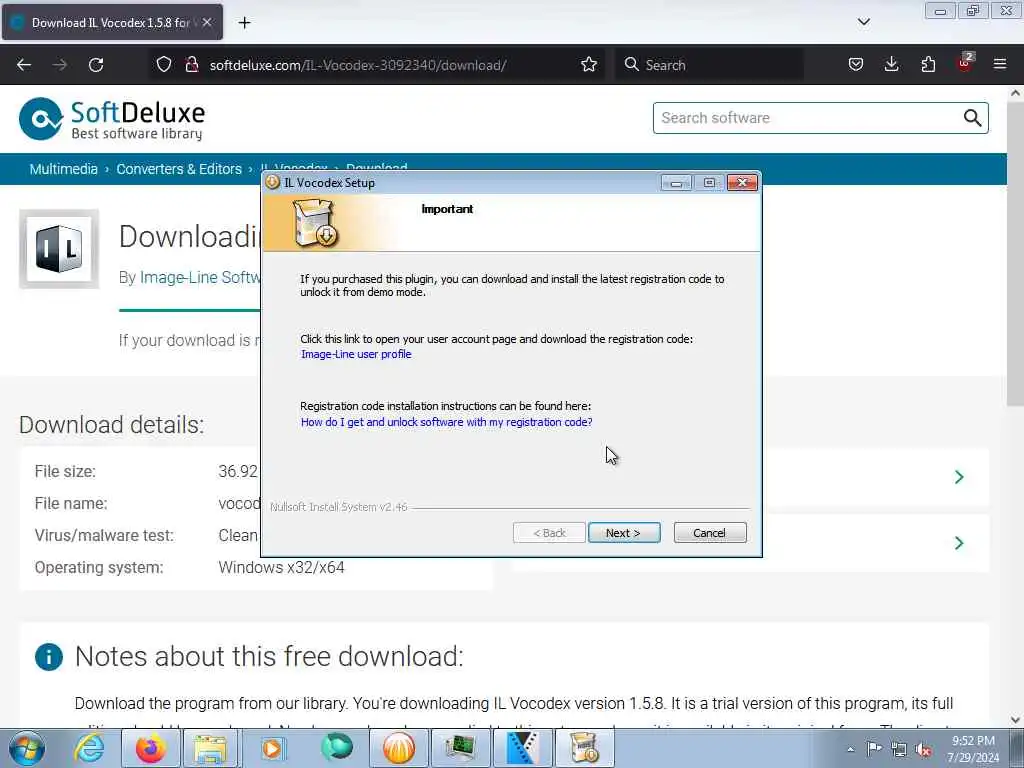Viewport: 1024px width, 768px height.
Task: Cancel the IL Vocodex Setup
Action: [709, 533]
